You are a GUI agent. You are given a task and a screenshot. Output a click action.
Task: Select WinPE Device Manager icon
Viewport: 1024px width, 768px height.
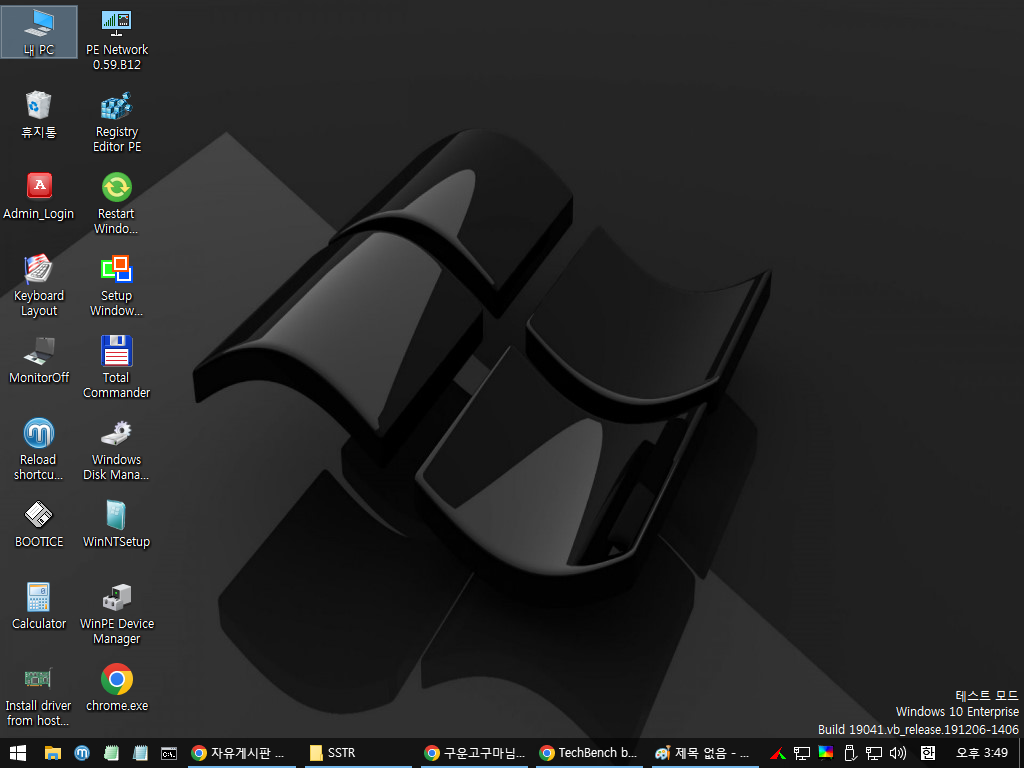point(117,614)
